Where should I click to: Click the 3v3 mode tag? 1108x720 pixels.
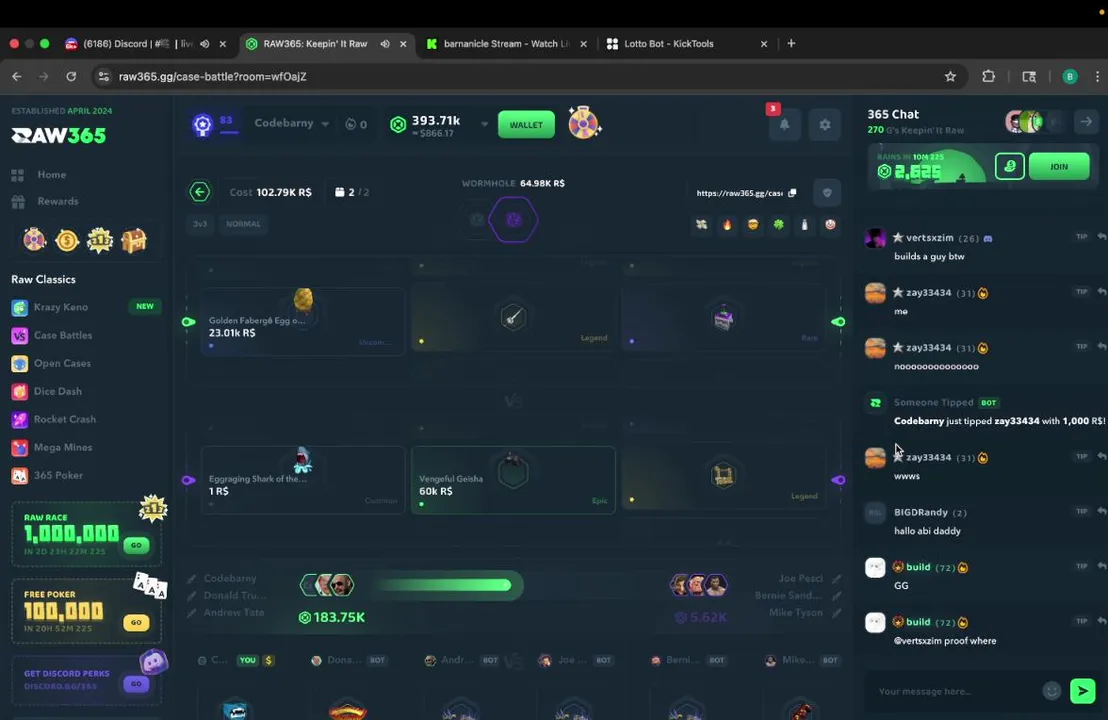tap(200, 224)
